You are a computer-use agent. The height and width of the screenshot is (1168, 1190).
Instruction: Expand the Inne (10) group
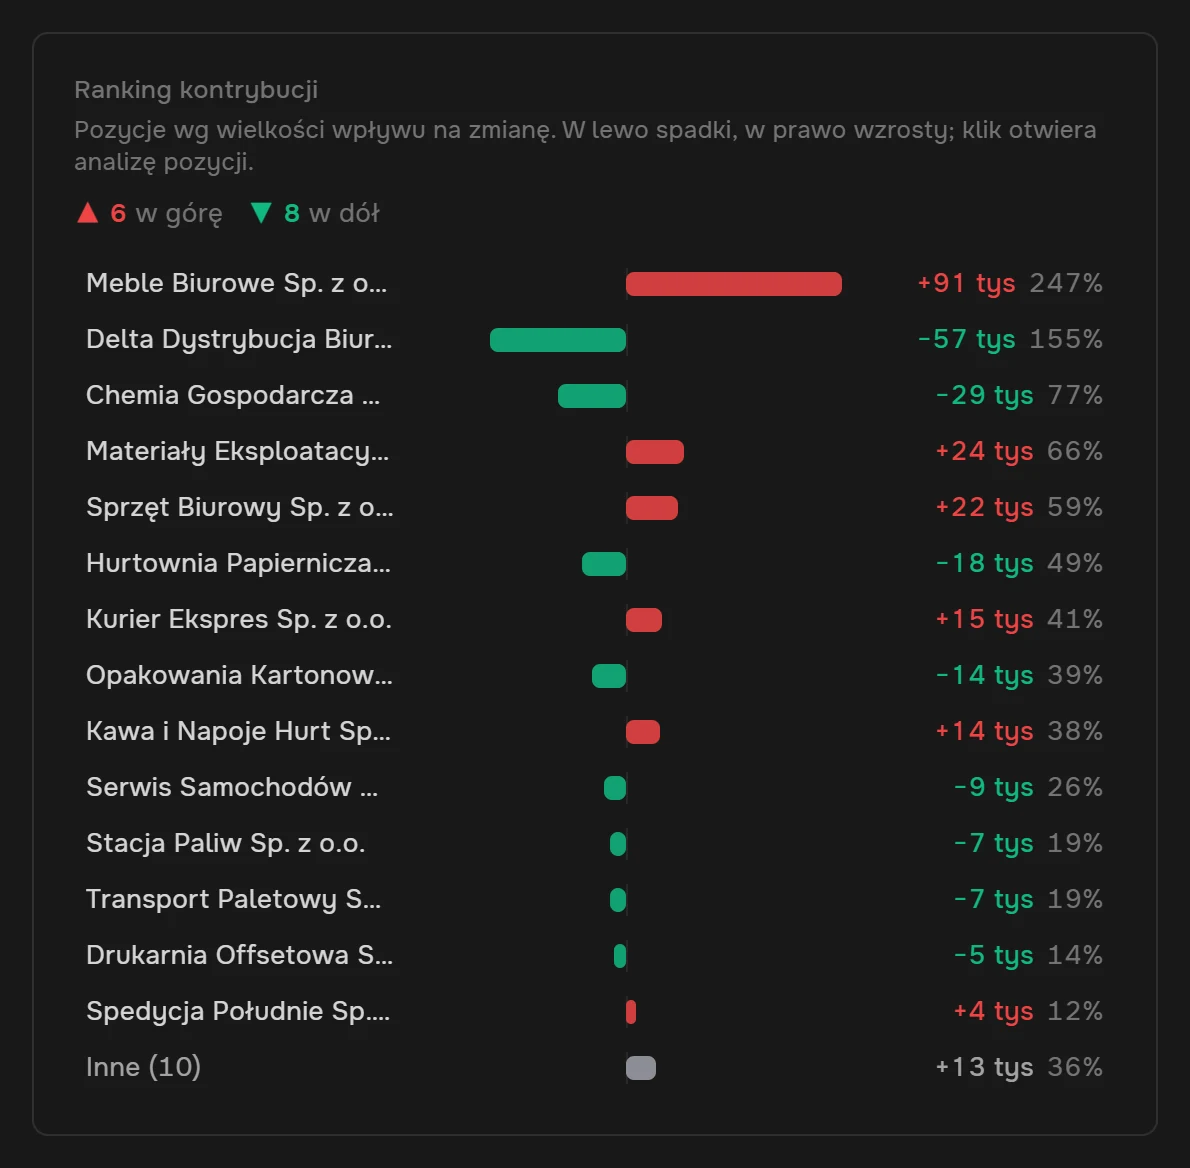(594, 1068)
